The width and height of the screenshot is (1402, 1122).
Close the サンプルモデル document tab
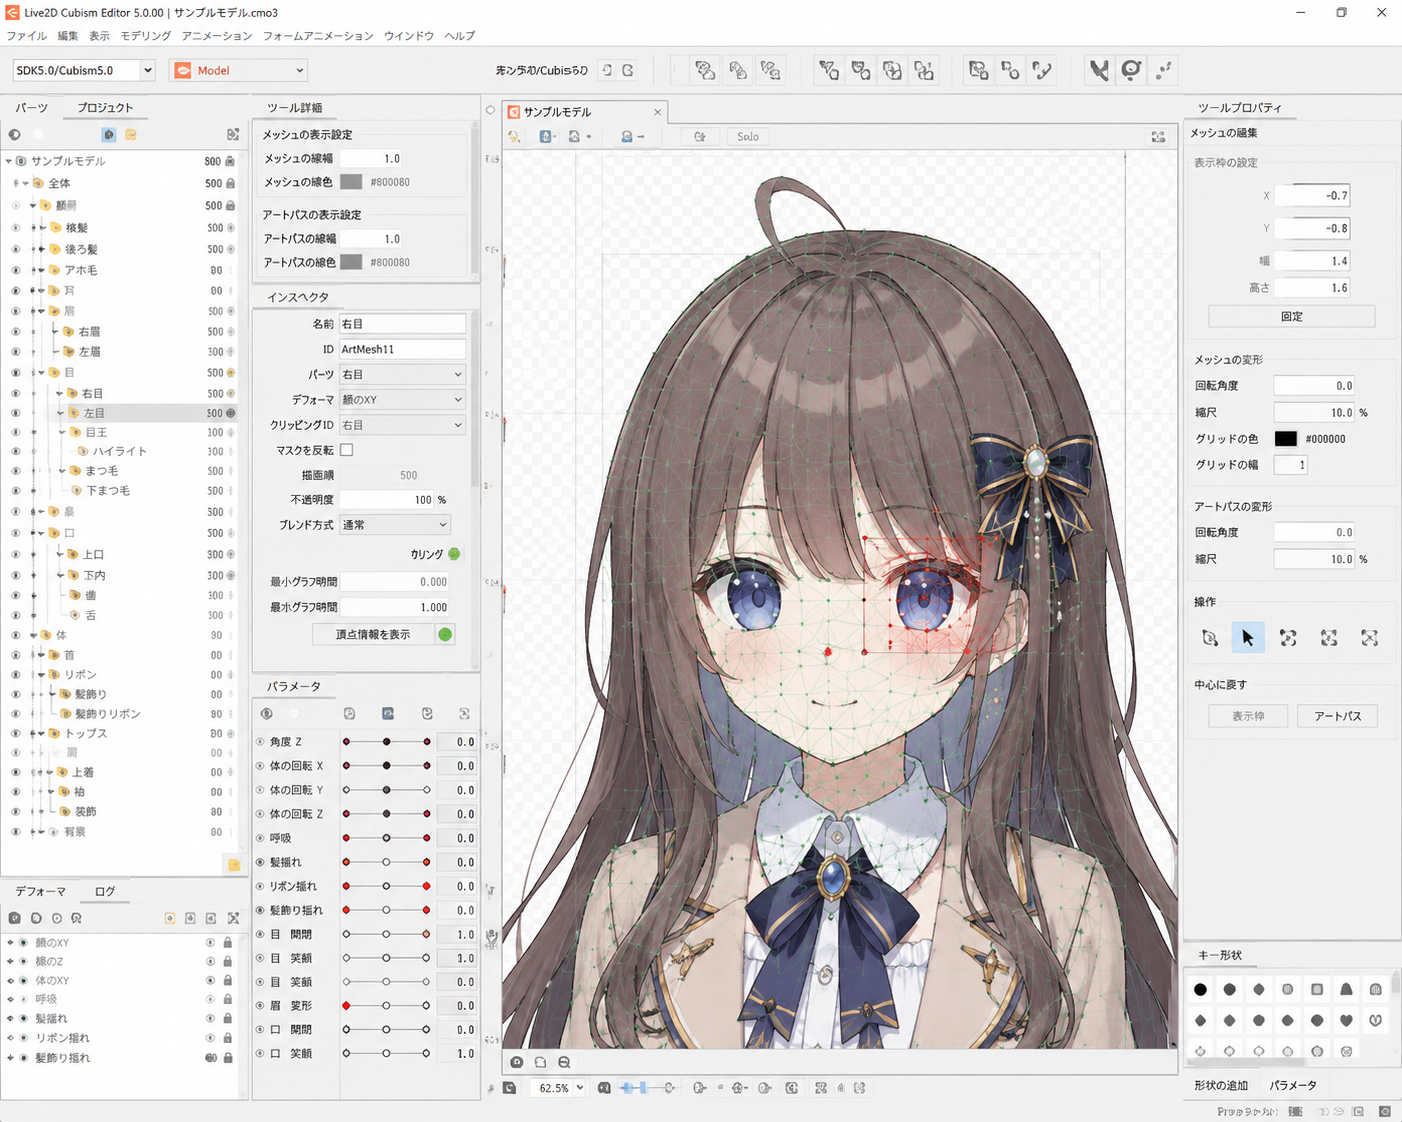tap(657, 112)
